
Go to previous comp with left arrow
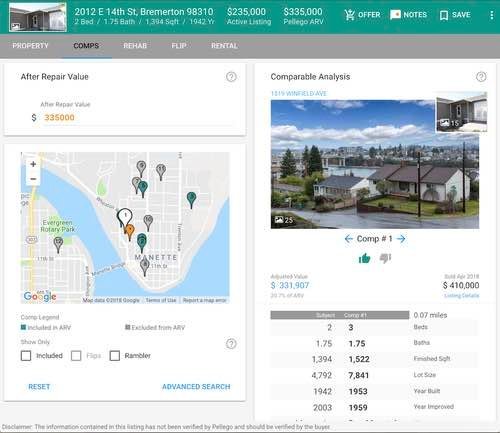point(349,239)
